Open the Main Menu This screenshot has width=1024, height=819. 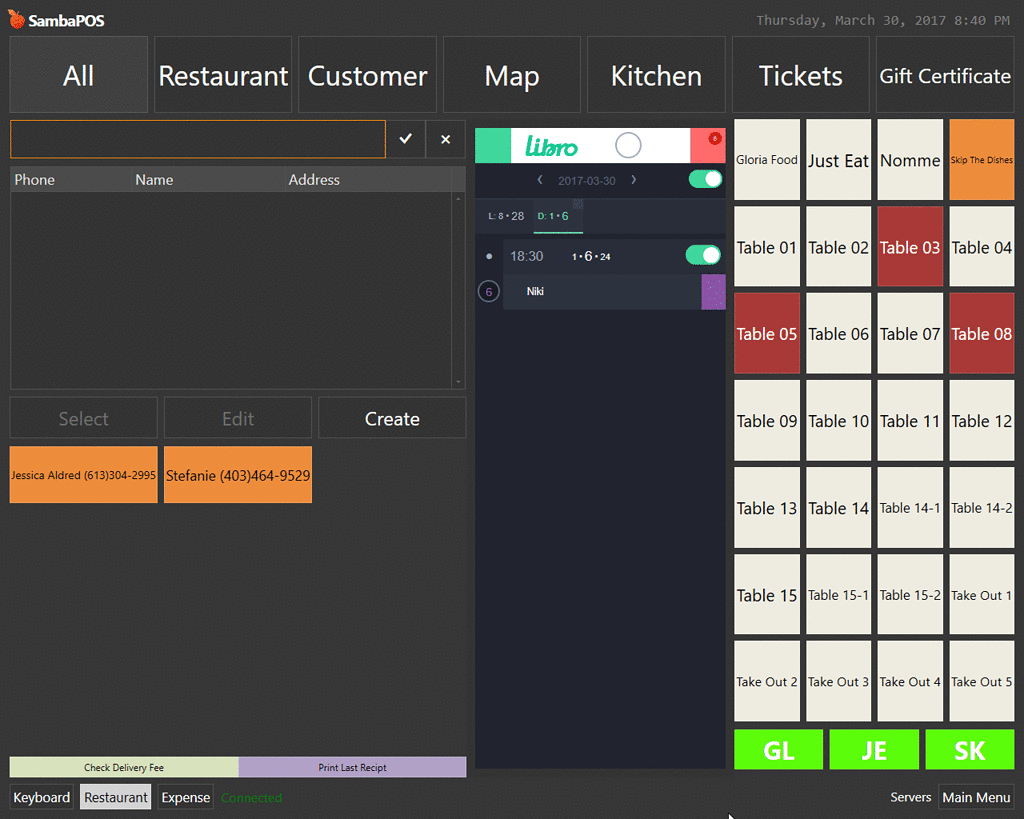pos(976,797)
